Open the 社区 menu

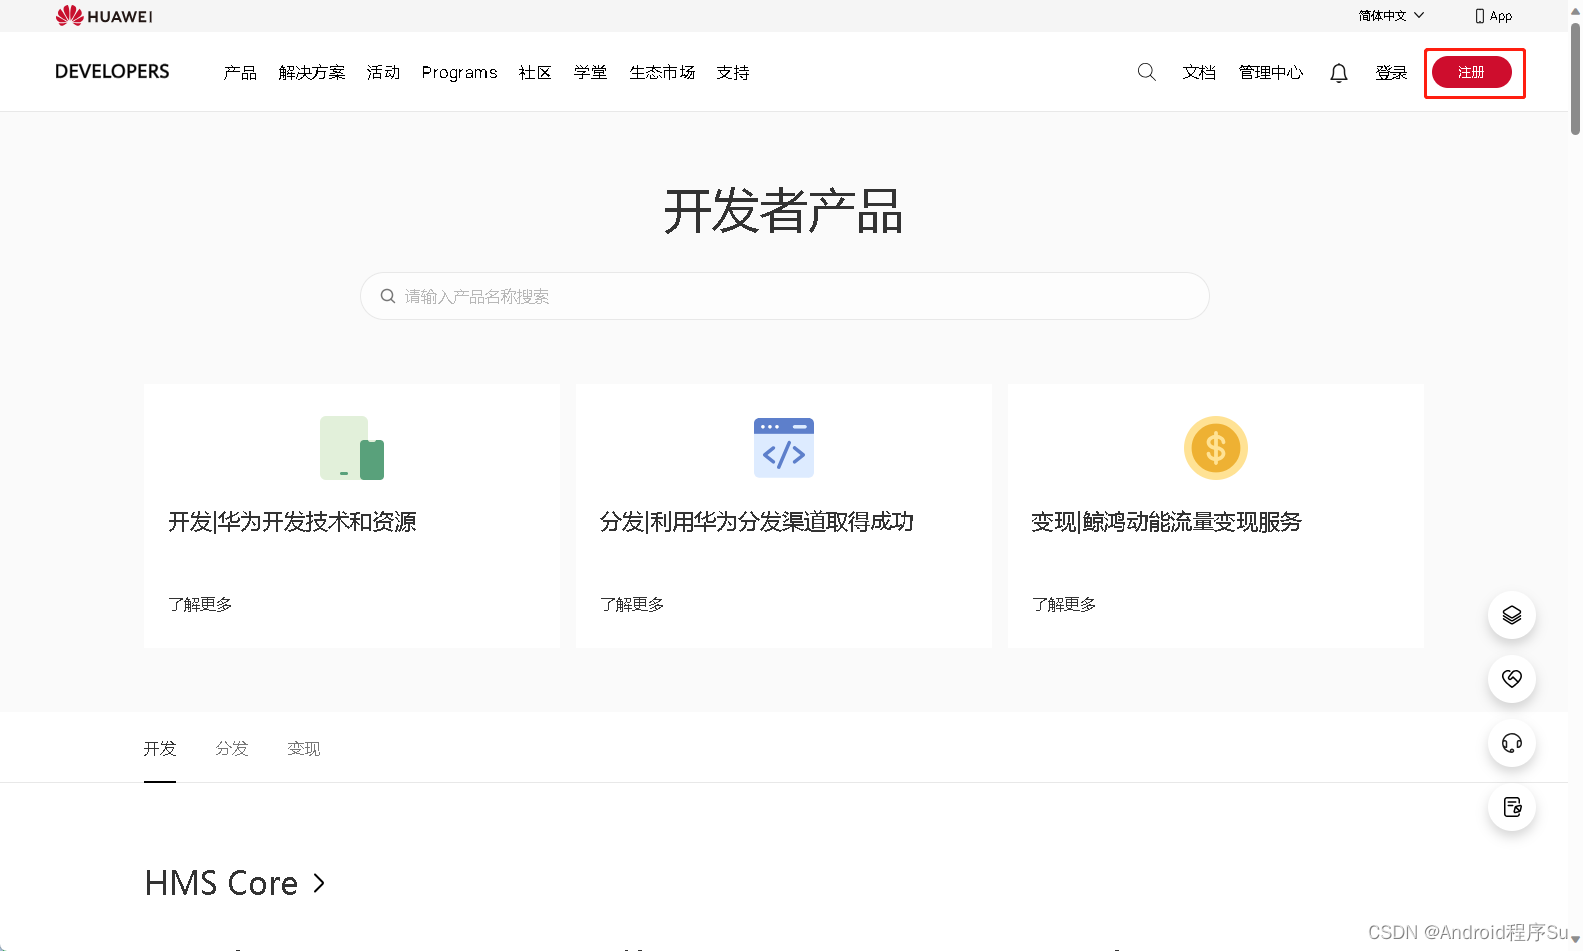[x=535, y=72]
